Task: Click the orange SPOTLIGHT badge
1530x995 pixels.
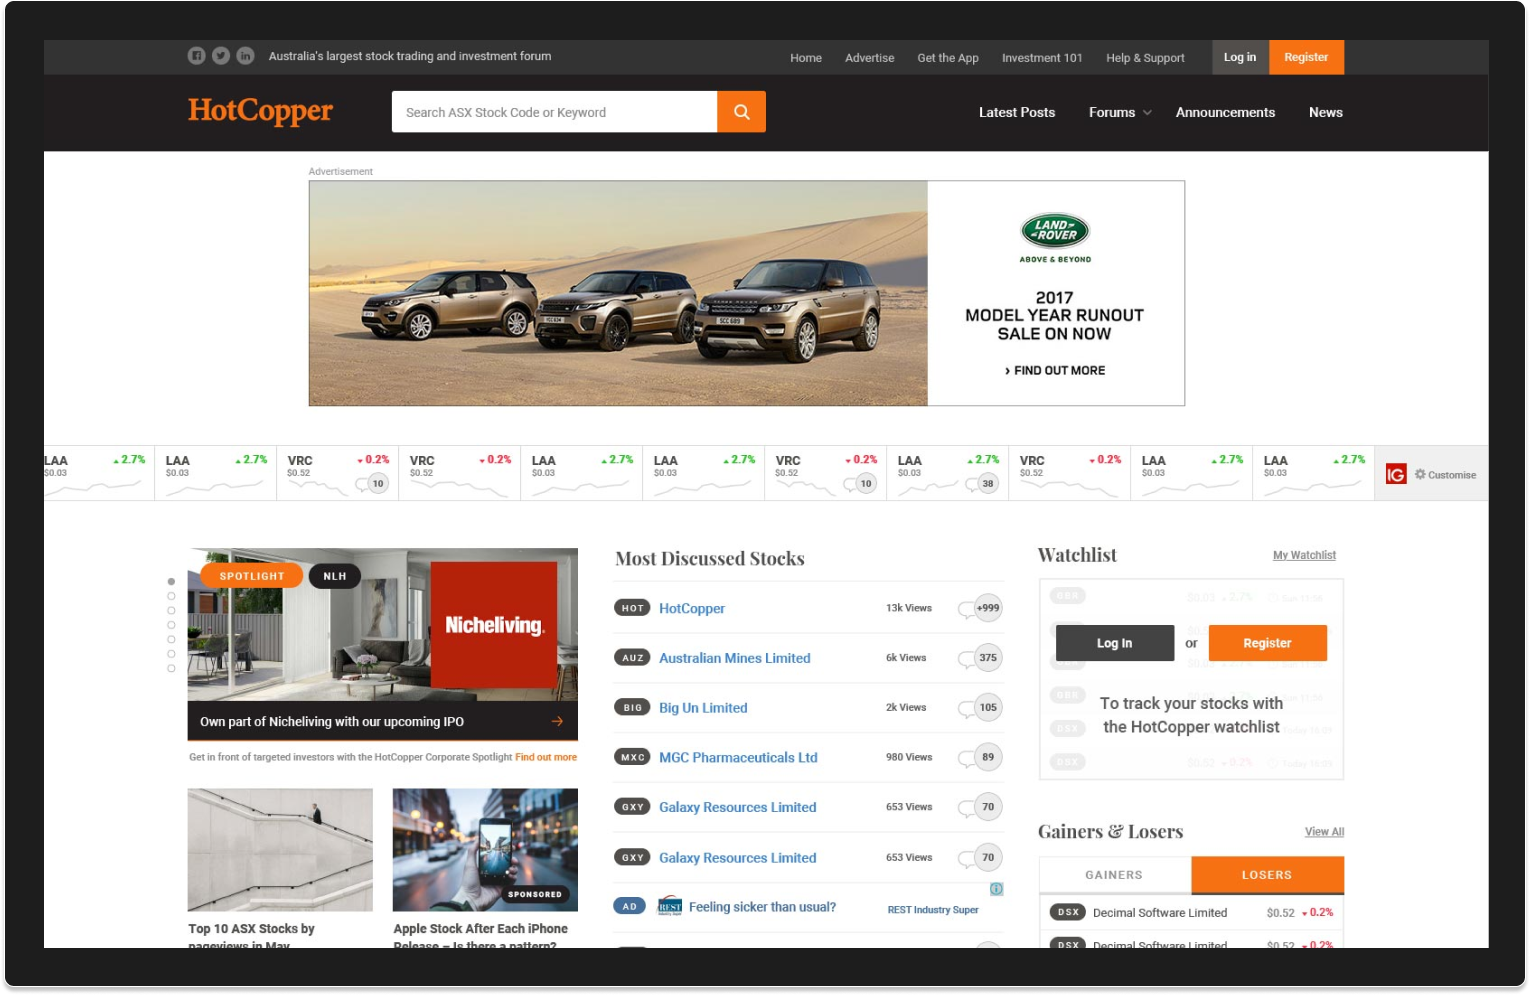Action: click(252, 576)
